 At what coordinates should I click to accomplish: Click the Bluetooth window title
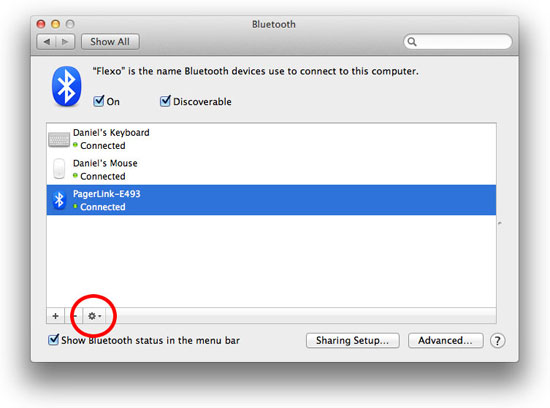pyautogui.click(x=274, y=24)
